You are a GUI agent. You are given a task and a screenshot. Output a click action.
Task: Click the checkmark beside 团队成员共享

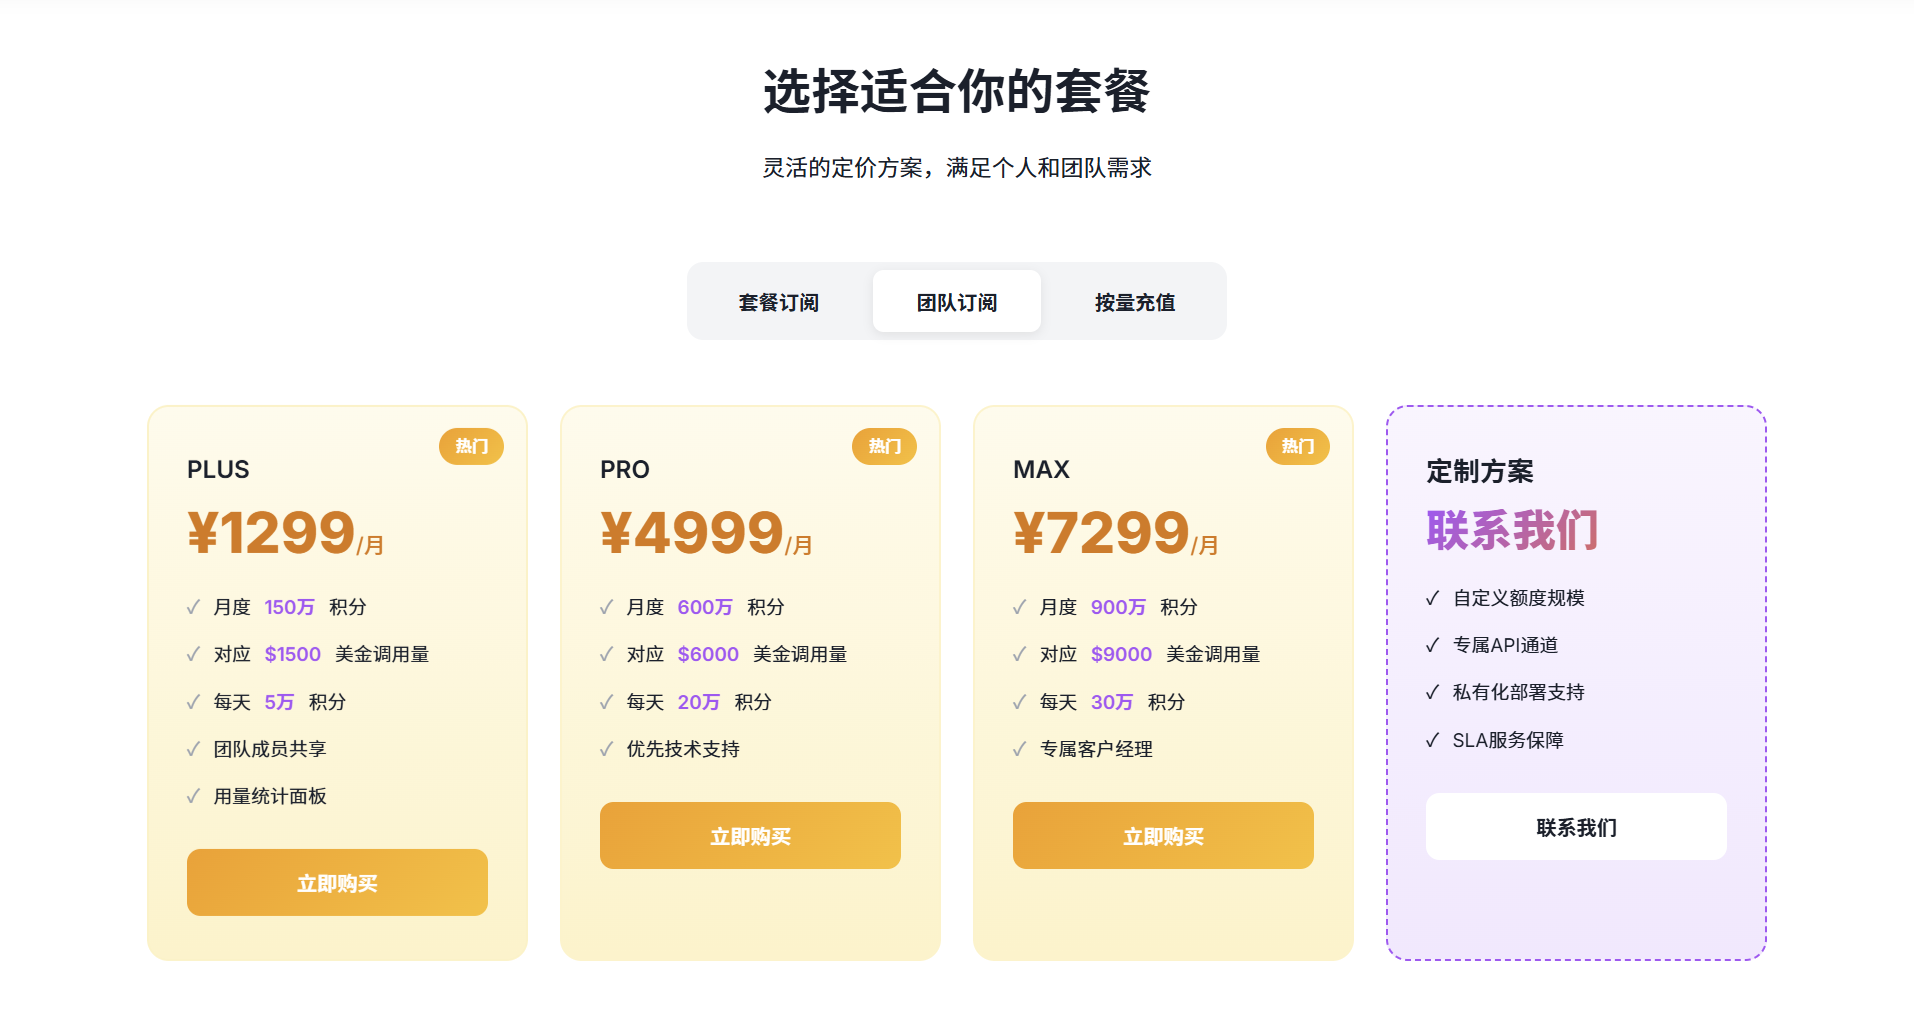192,748
